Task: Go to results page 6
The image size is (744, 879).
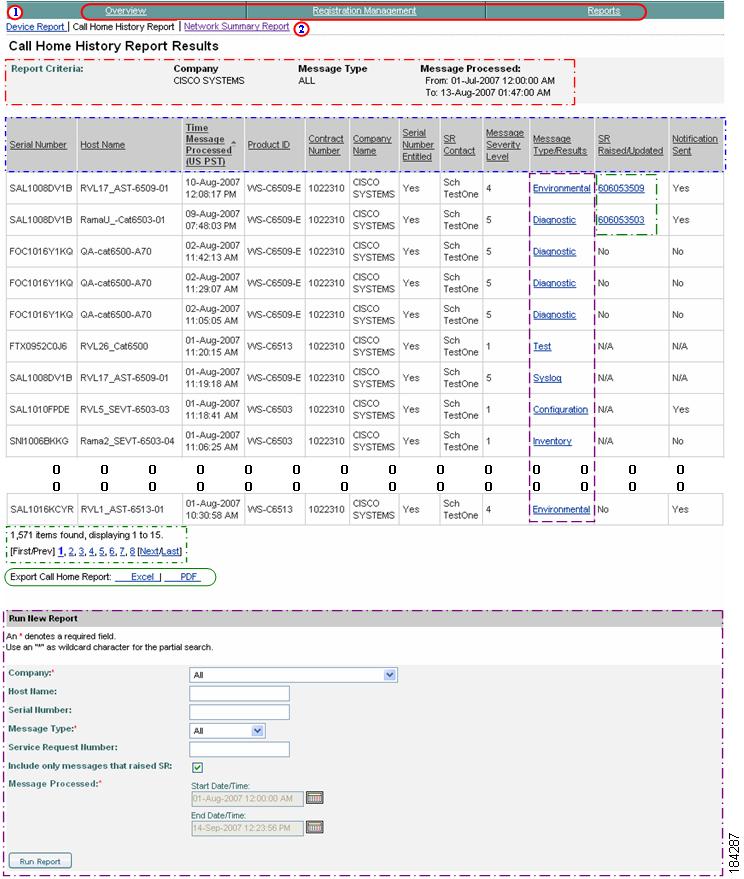Action: click(112, 552)
